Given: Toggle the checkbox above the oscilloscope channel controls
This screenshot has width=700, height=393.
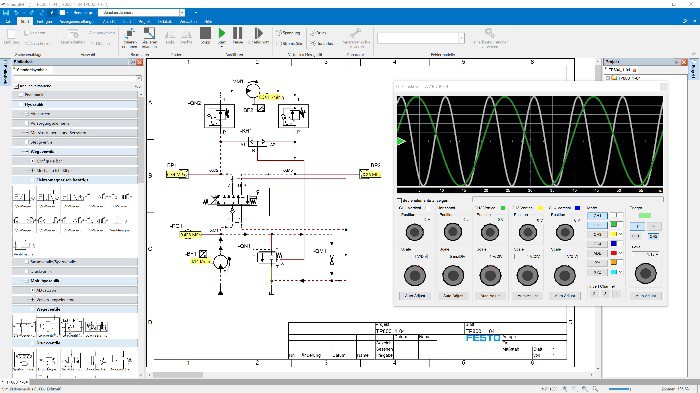Looking at the screenshot, I should [x=400, y=201].
